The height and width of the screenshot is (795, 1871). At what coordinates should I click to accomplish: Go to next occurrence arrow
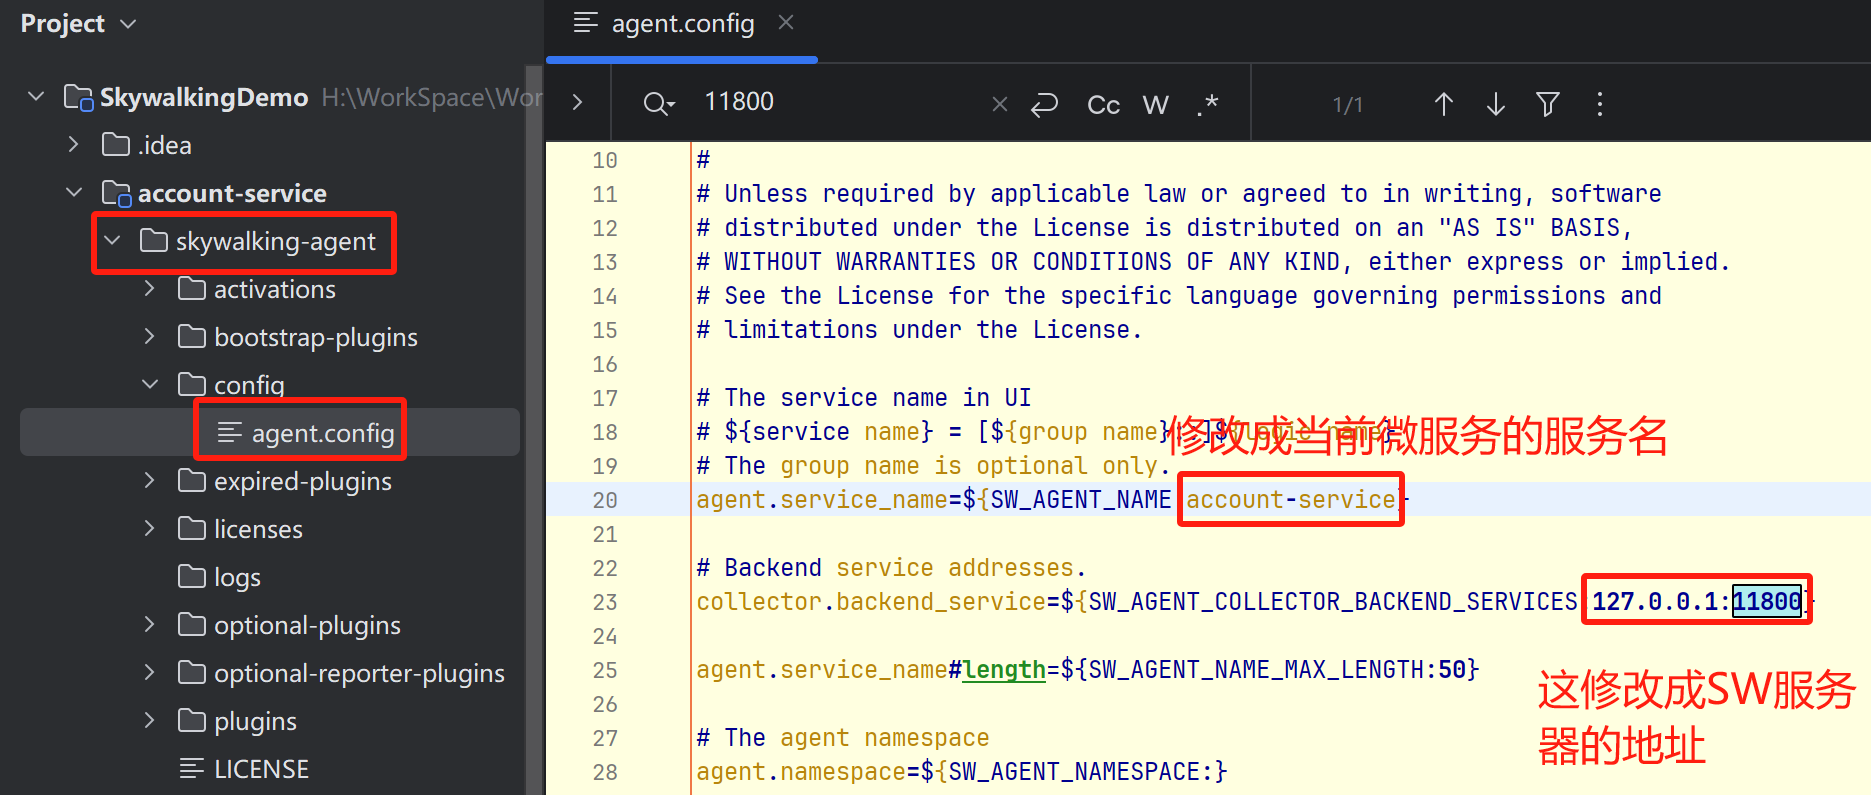[1495, 104]
